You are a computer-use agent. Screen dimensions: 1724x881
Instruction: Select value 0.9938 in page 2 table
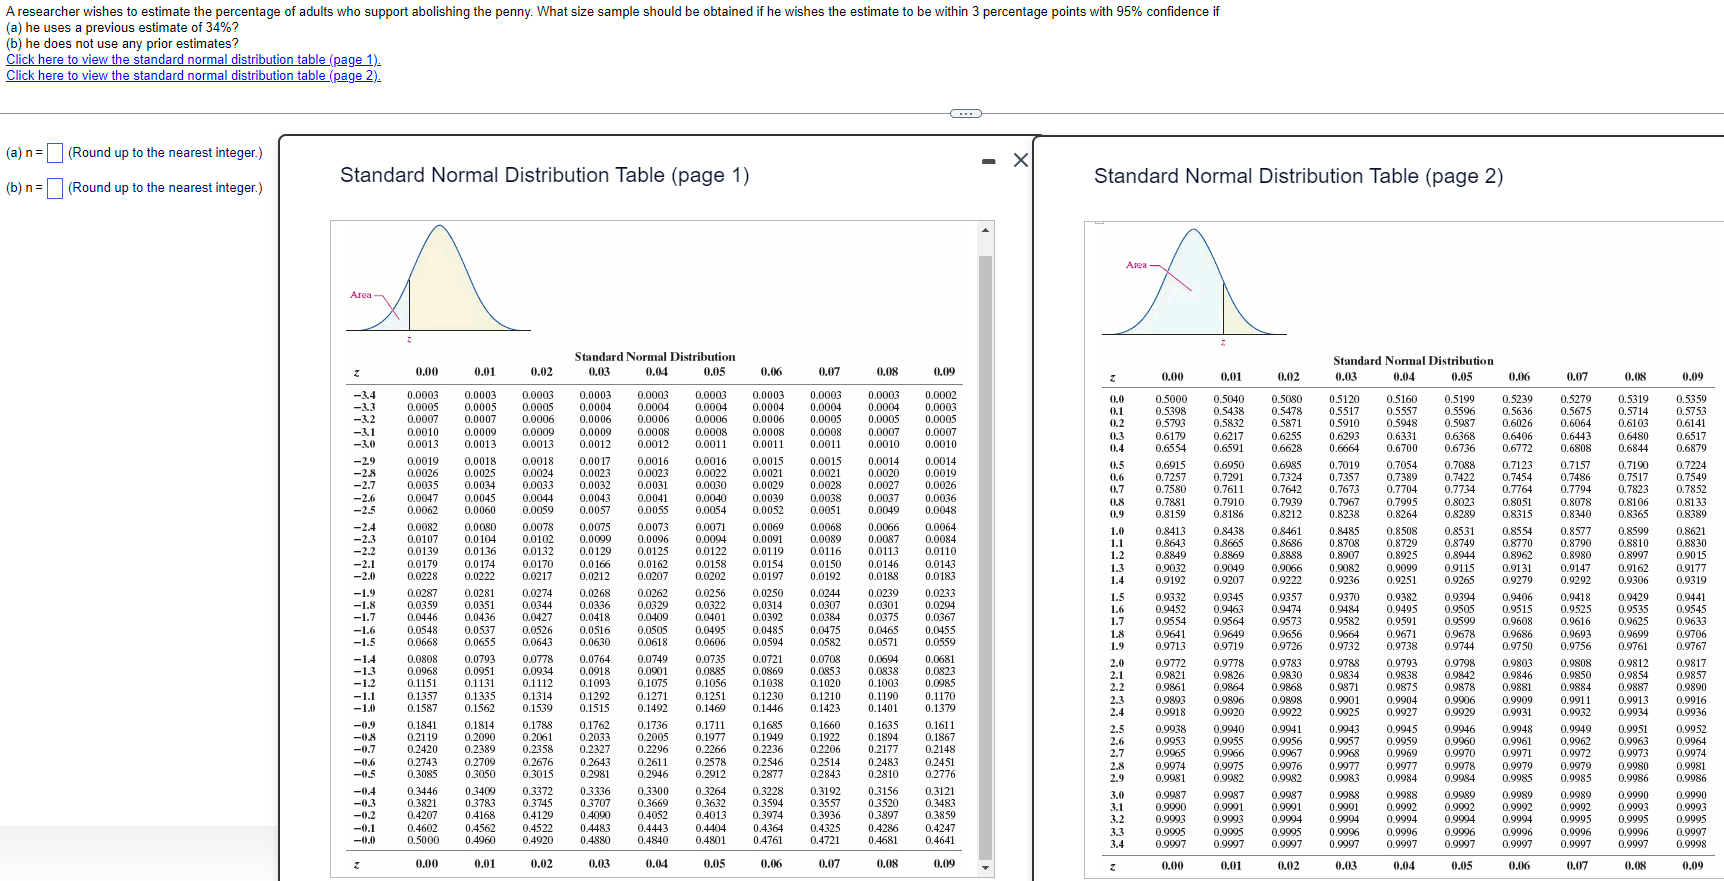pyautogui.click(x=1171, y=729)
